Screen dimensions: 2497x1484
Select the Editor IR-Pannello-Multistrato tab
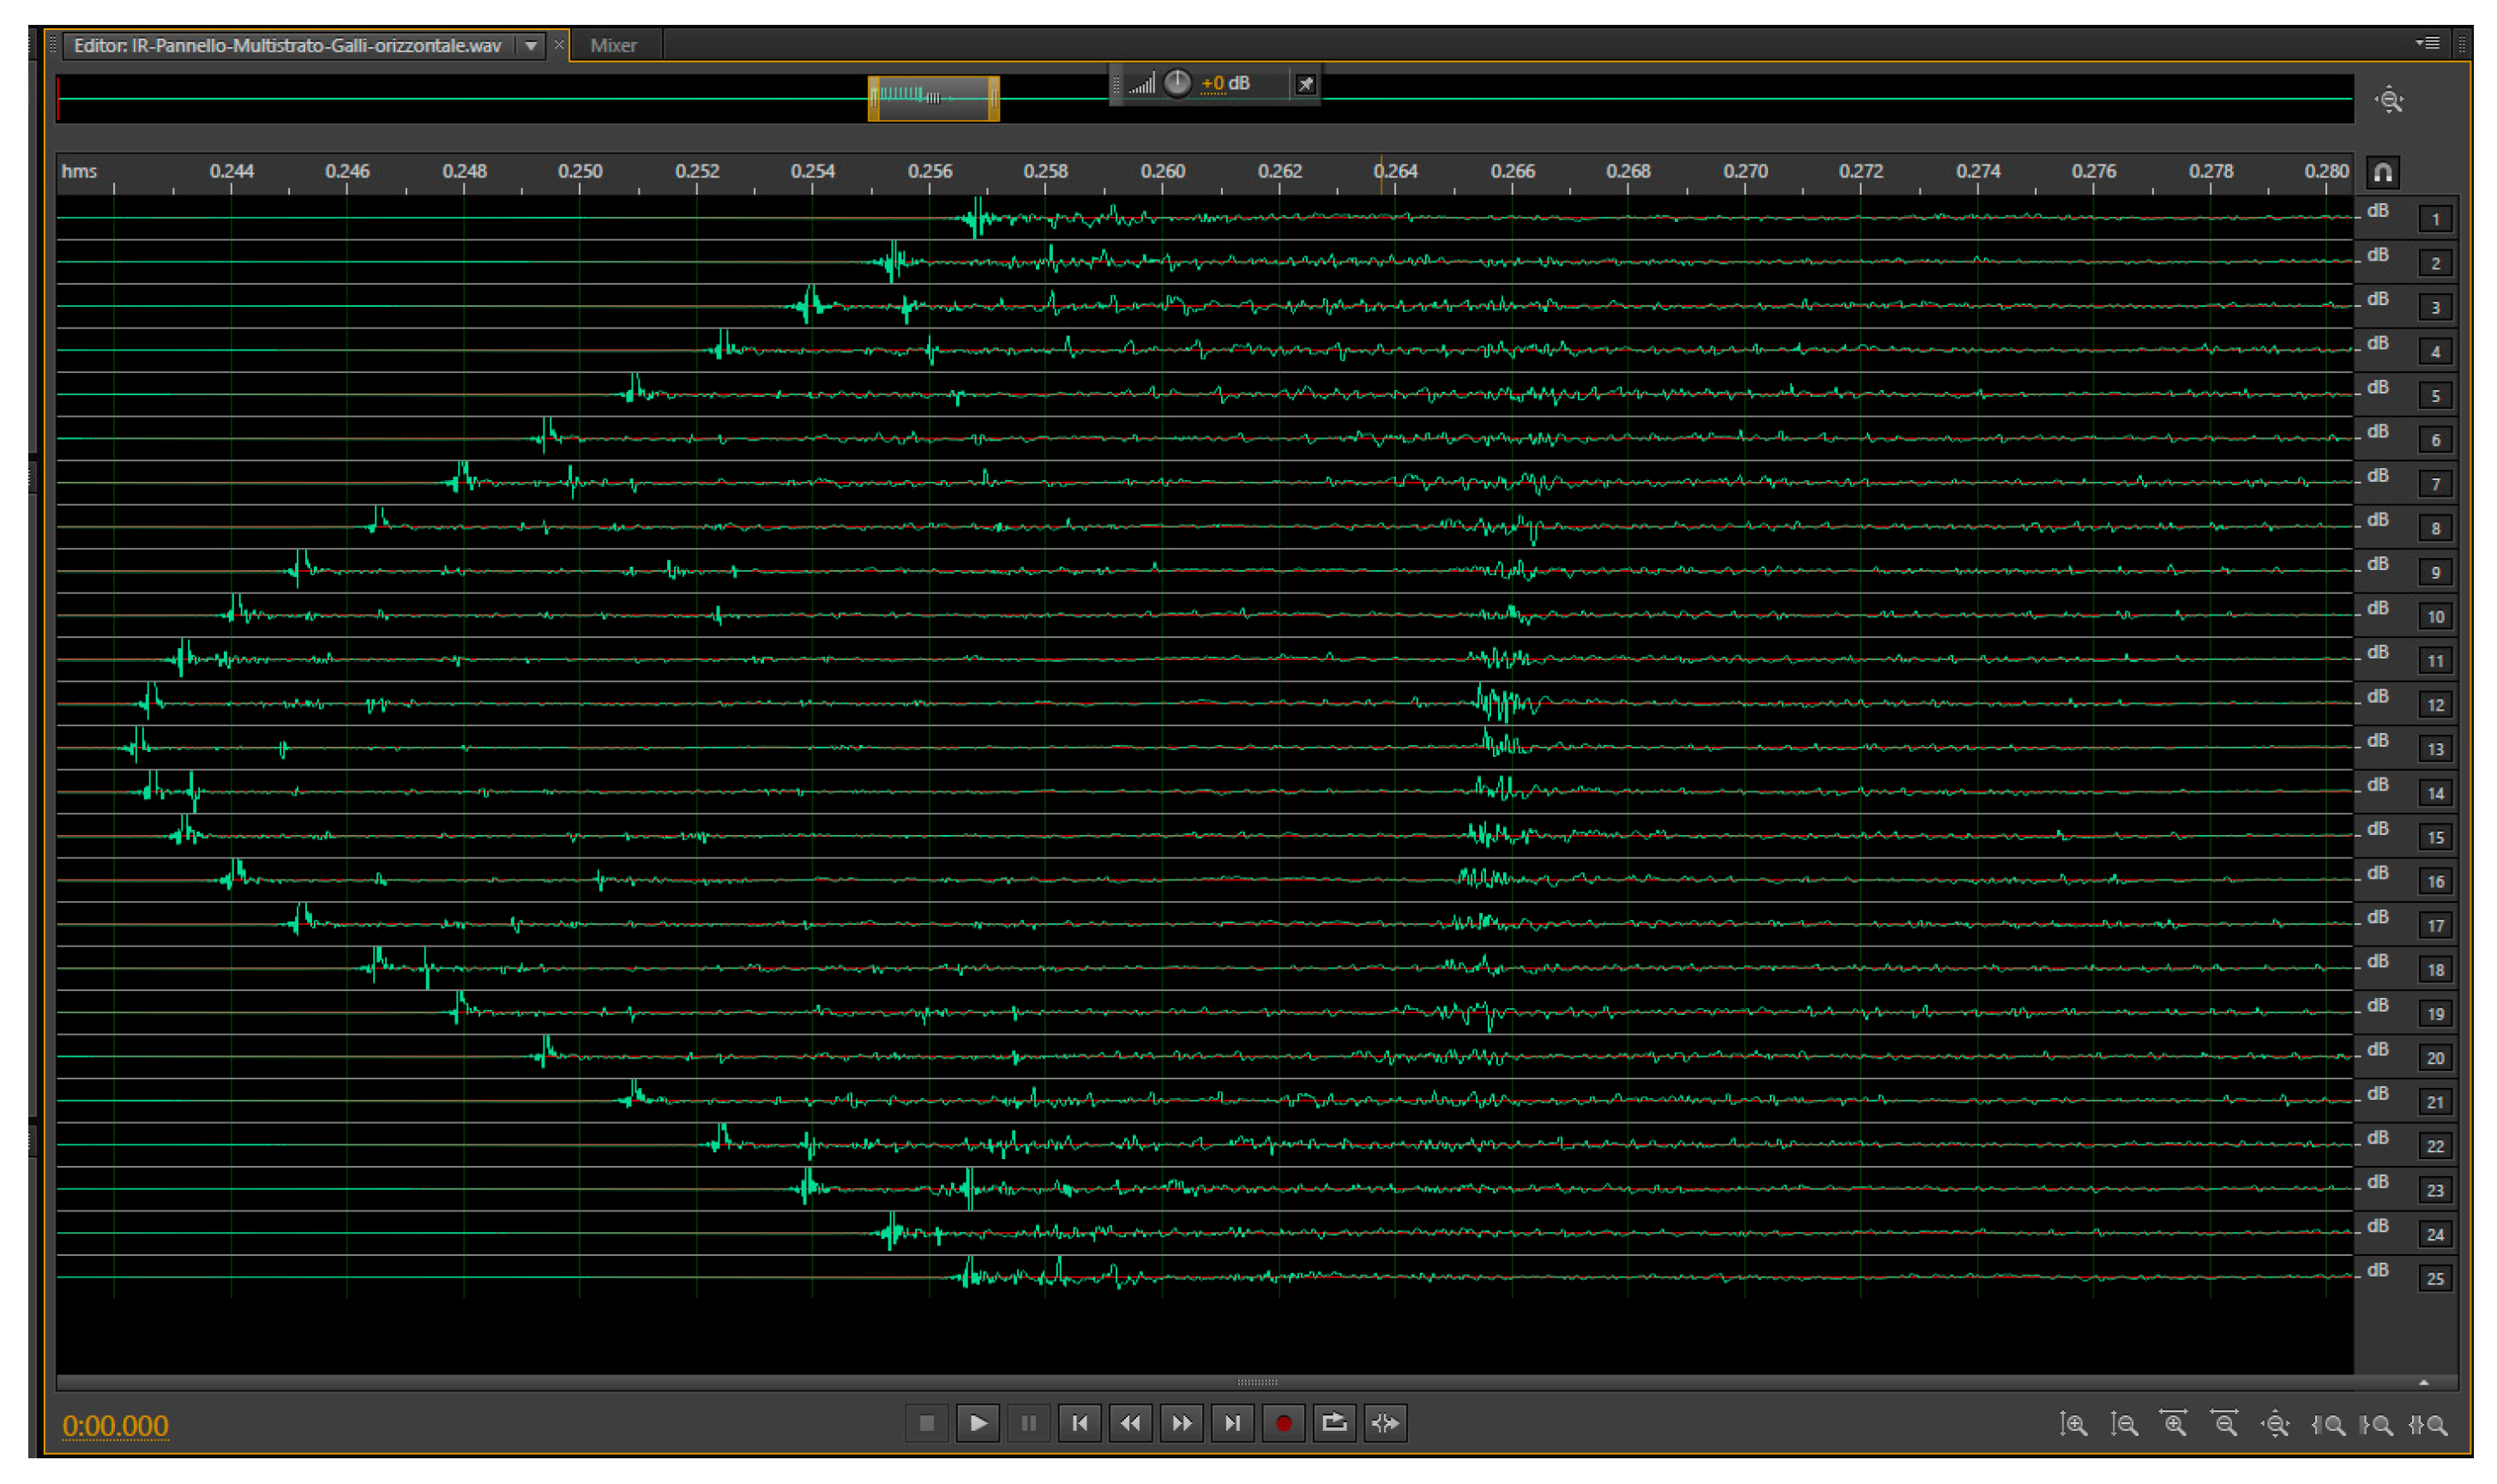click(287, 45)
